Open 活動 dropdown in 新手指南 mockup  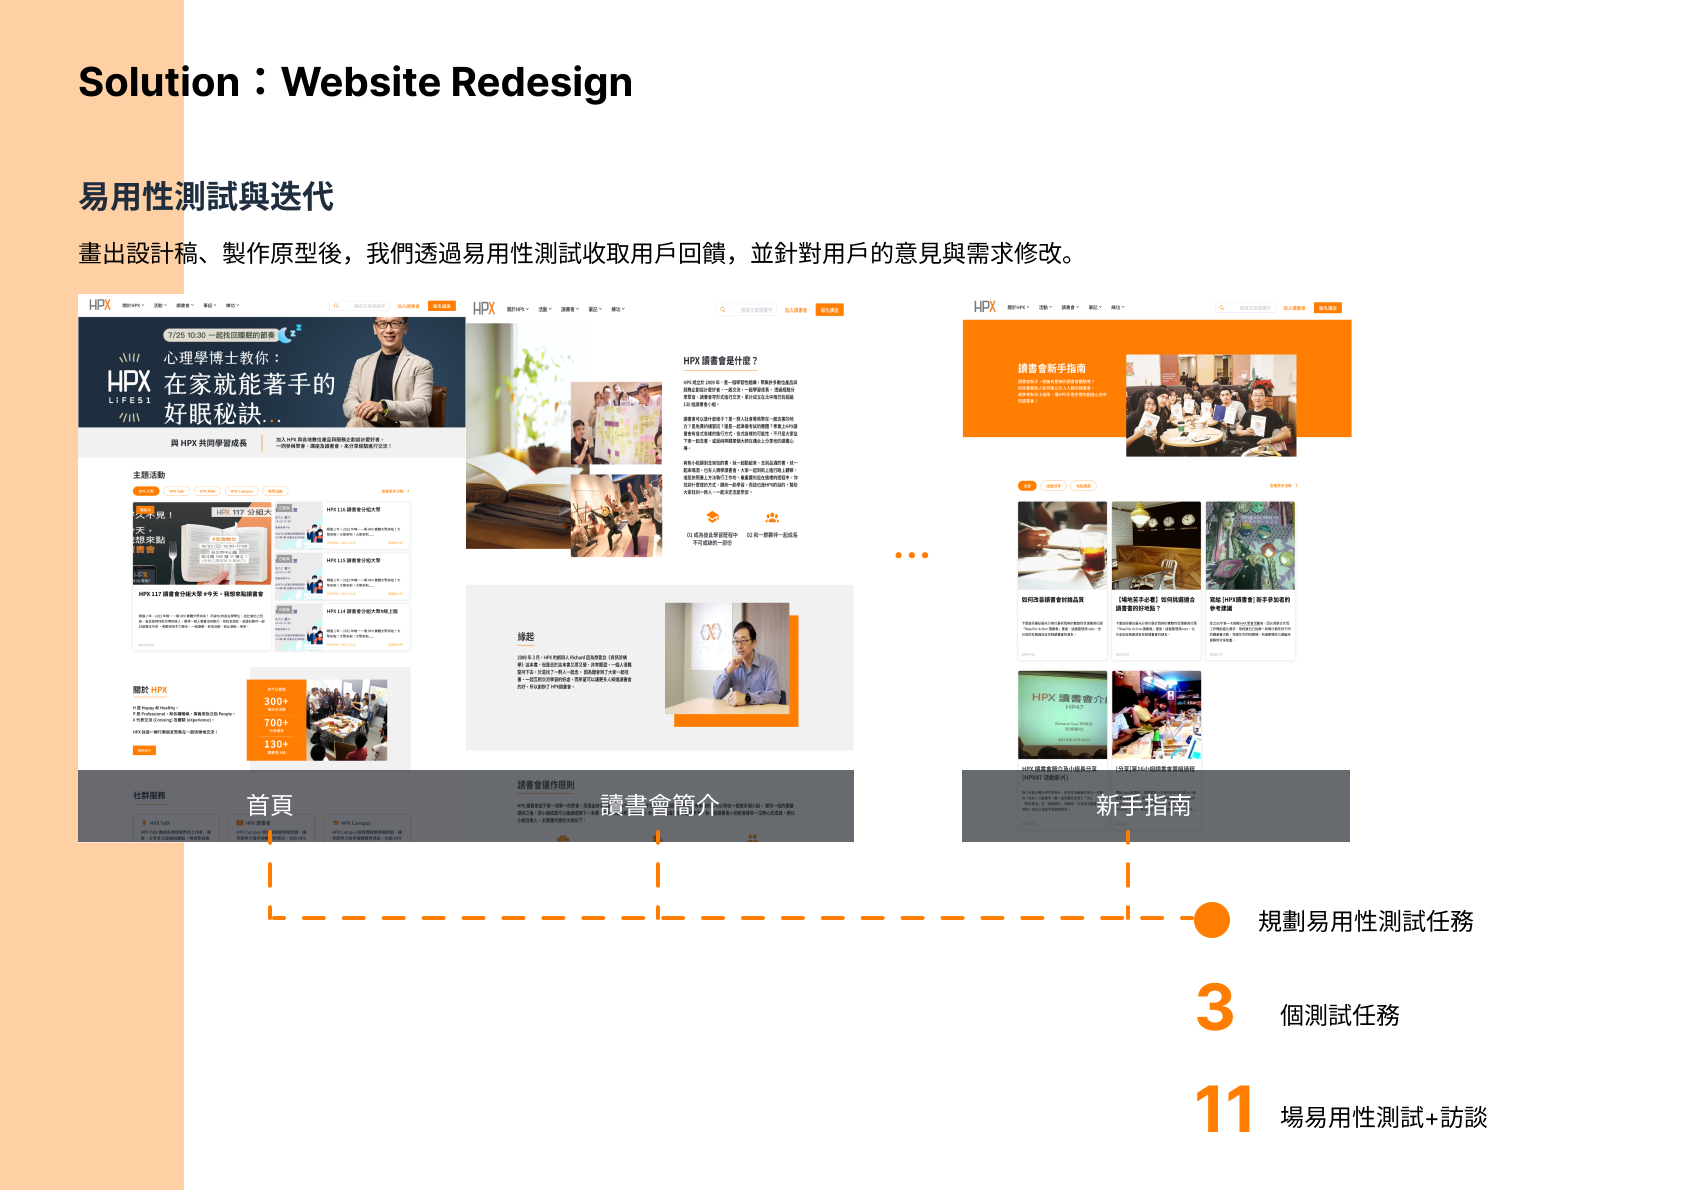(x=1045, y=308)
